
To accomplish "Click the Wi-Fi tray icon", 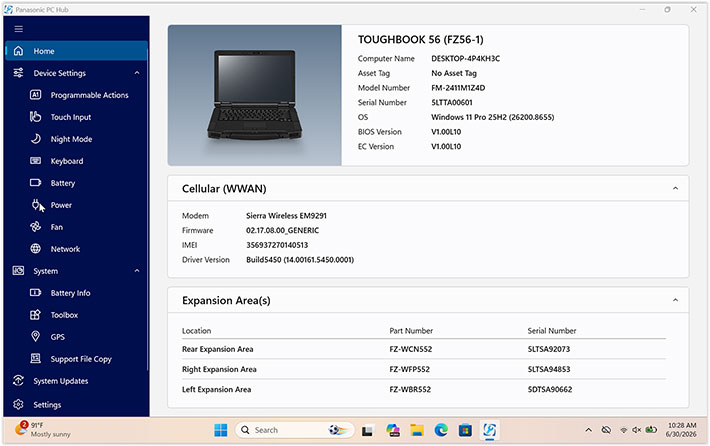I will coord(624,430).
